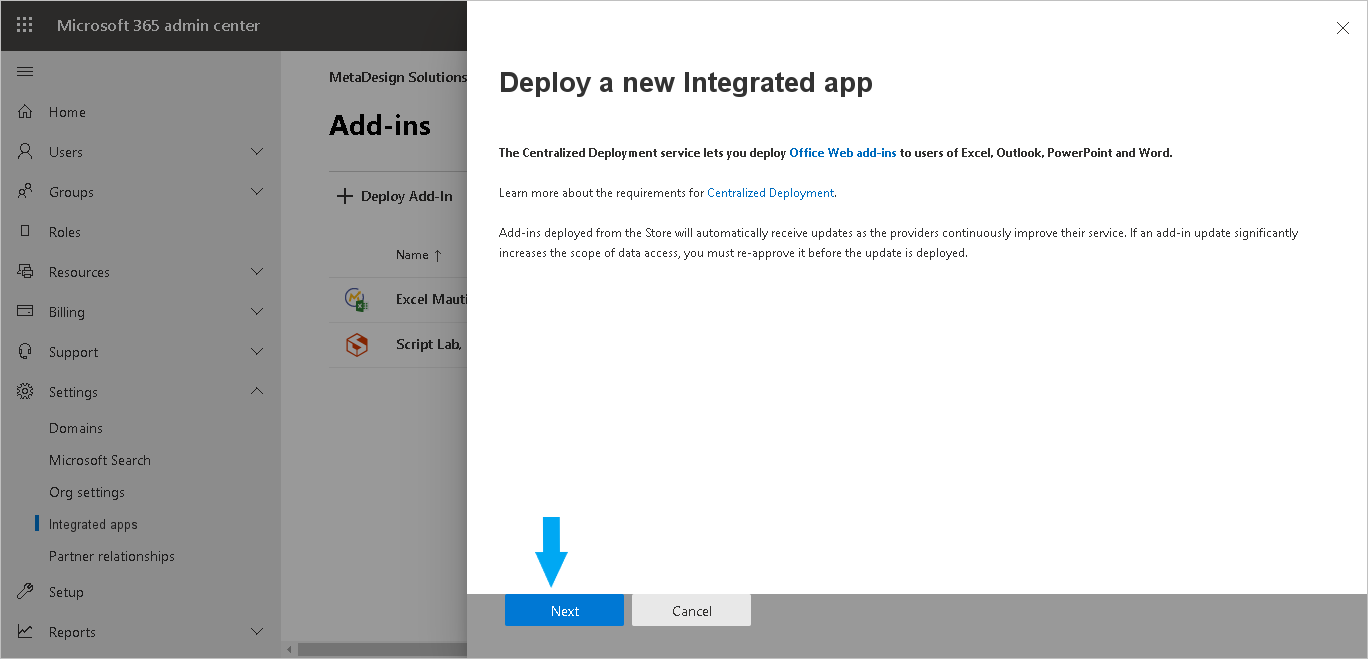Viewport: 1368px width, 659px height.
Task: Expand the Users section chevron
Action: click(257, 151)
